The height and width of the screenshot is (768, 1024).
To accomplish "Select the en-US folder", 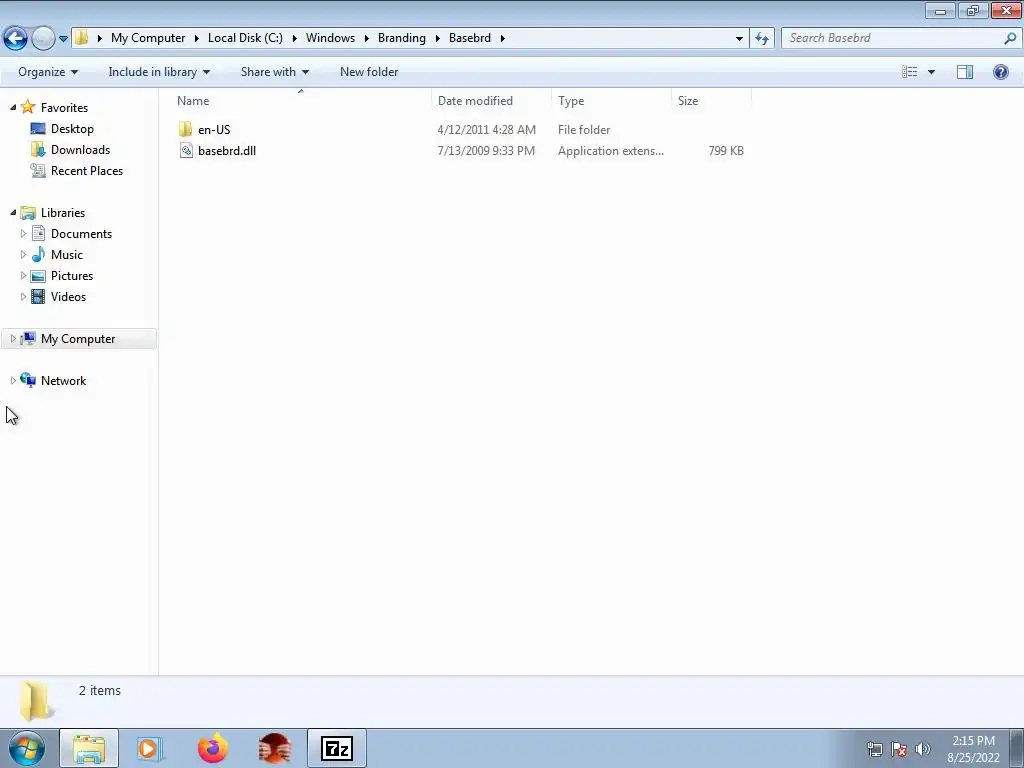I will point(214,129).
